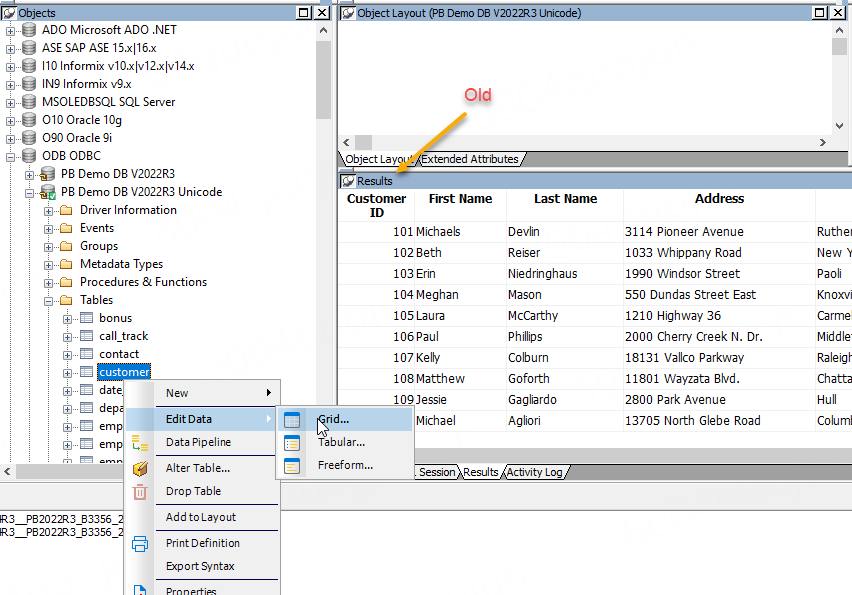Image resolution: width=852 pixels, height=595 pixels.
Task: Expand the O10 Oracle 10g node
Action: pyautogui.click(x=11, y=120)
